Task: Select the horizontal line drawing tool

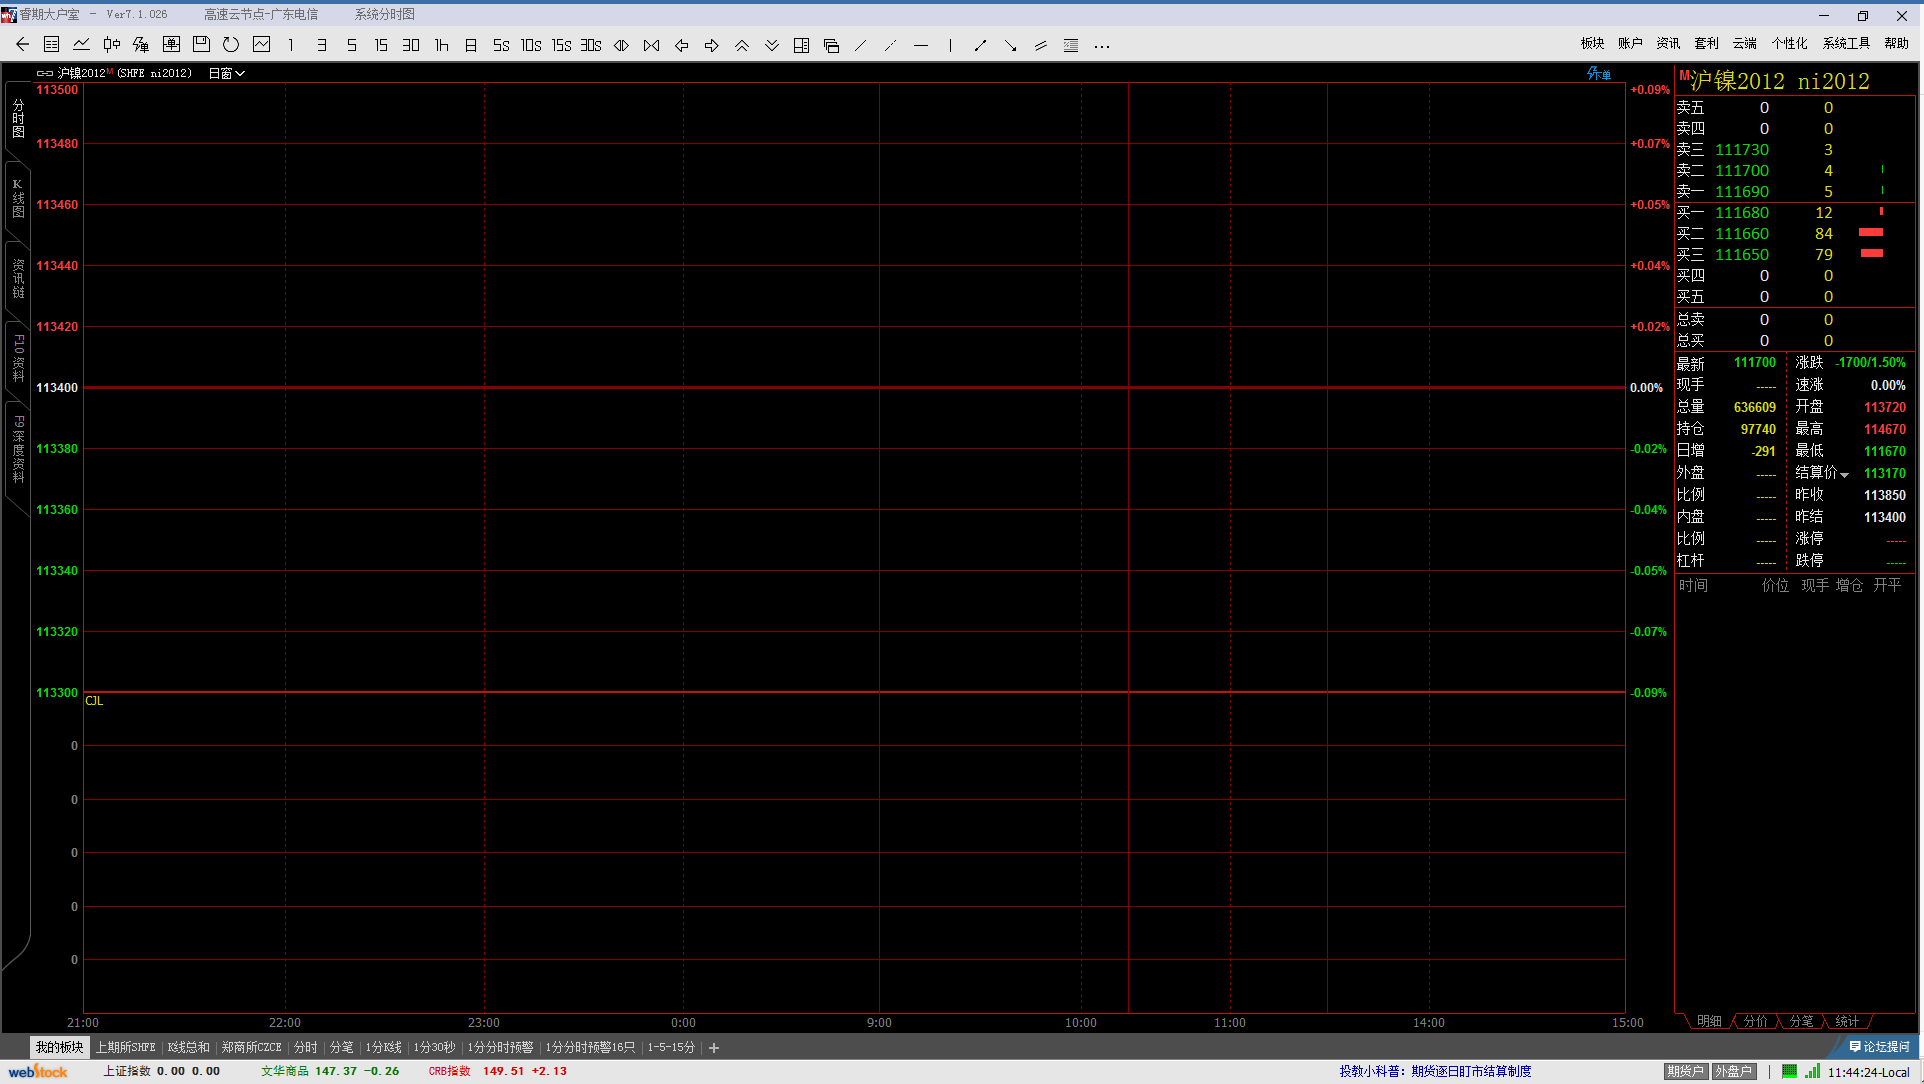Action: (x=921, y=45)
